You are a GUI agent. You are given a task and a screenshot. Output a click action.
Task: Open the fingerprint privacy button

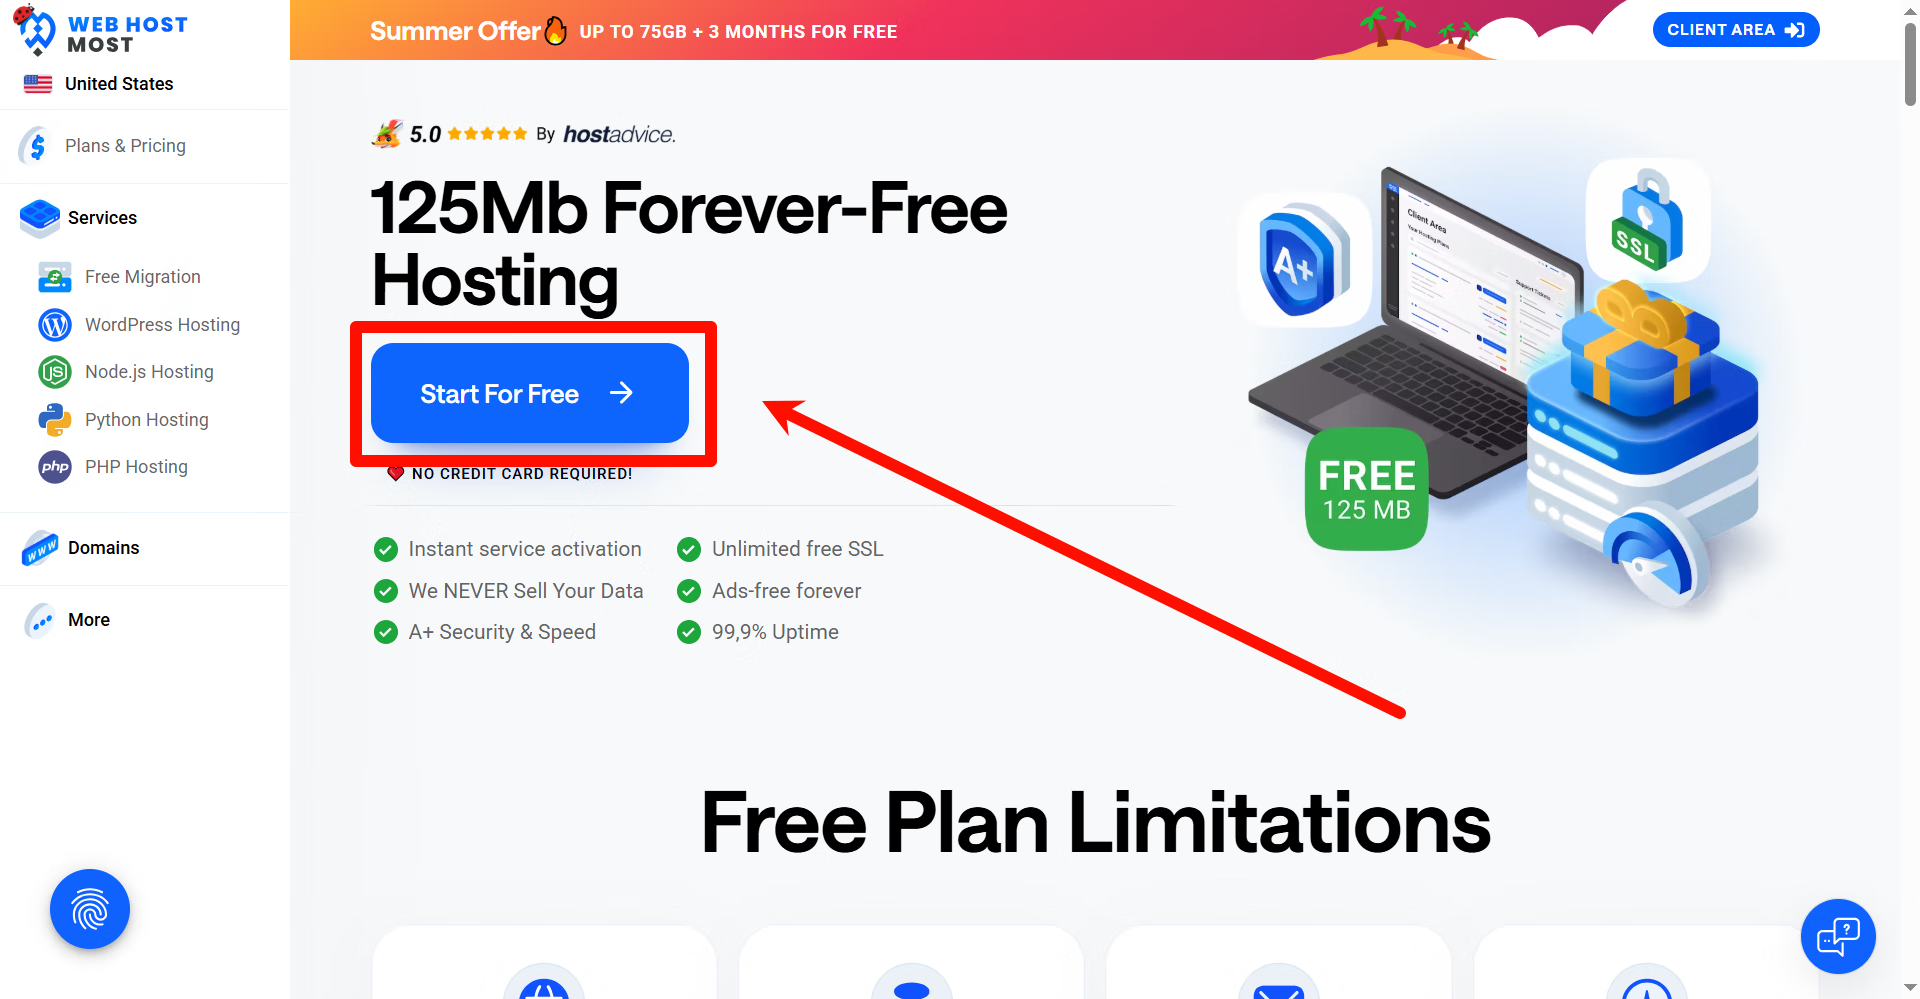pyautogui.click(x=90, y=909)
